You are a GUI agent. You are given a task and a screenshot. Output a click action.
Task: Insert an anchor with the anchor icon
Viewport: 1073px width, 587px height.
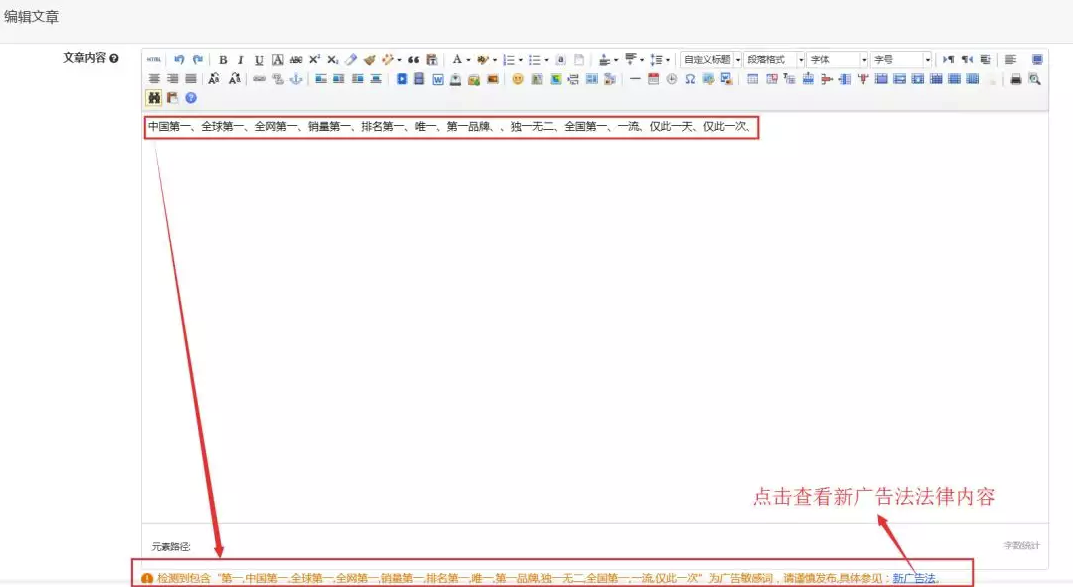point(296,79)
